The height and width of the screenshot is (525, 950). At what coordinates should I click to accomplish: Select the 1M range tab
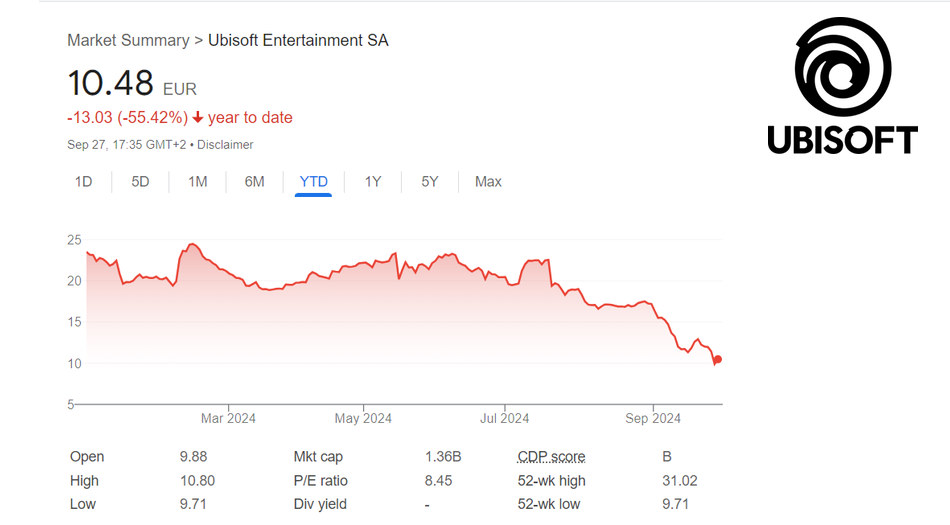click(x=198, y=182)
